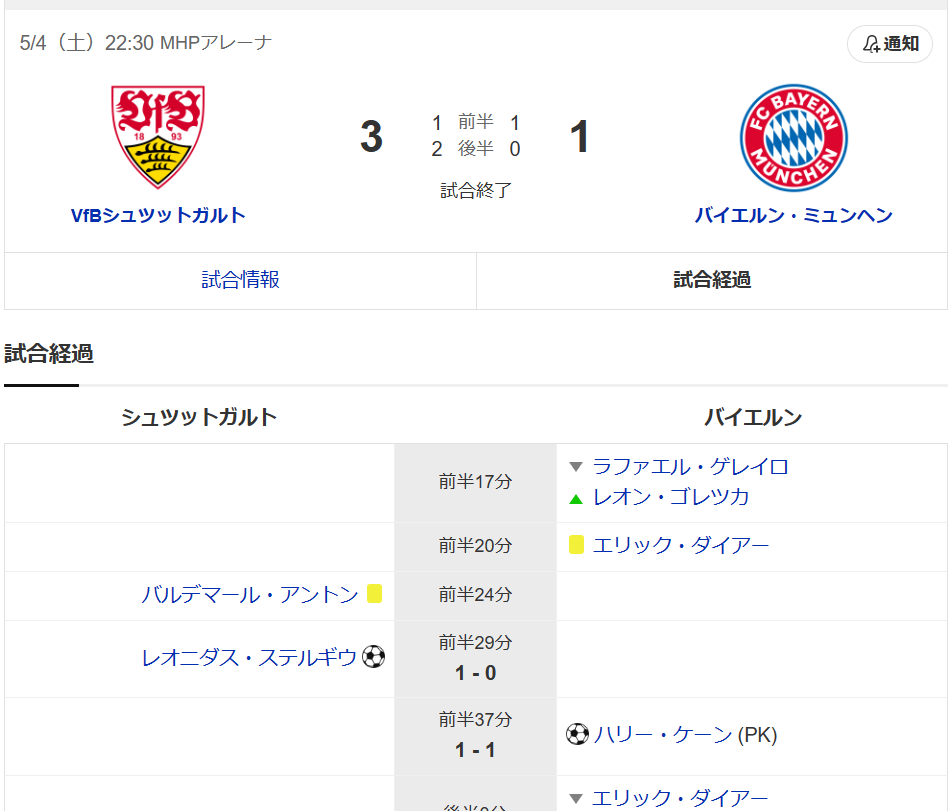Click the green substituted-on arrow beside レオン・ゴレツカ
Screen dimensions: 949x811
click(x=576, y=497)
